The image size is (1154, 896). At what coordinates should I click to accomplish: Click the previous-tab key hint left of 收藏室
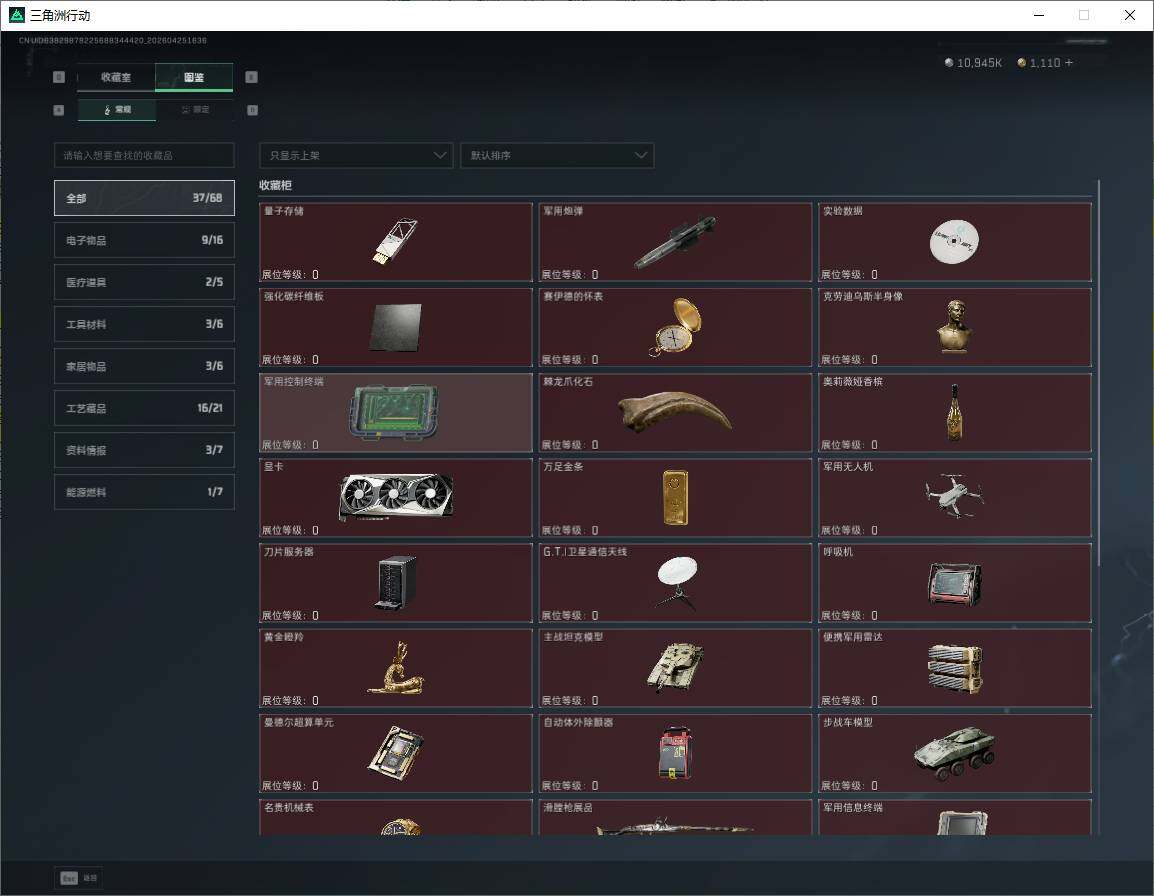point(59,77)
